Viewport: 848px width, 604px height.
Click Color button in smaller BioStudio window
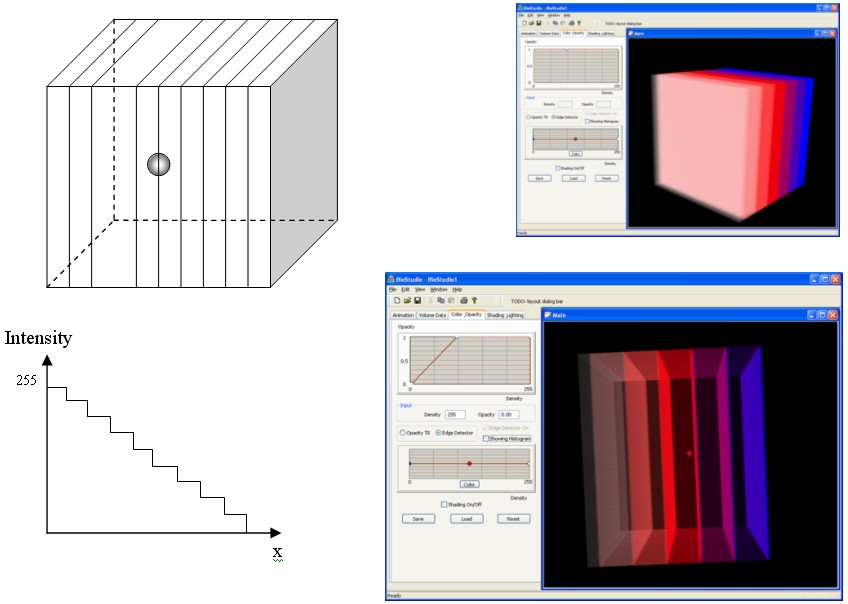coord(575,154)
